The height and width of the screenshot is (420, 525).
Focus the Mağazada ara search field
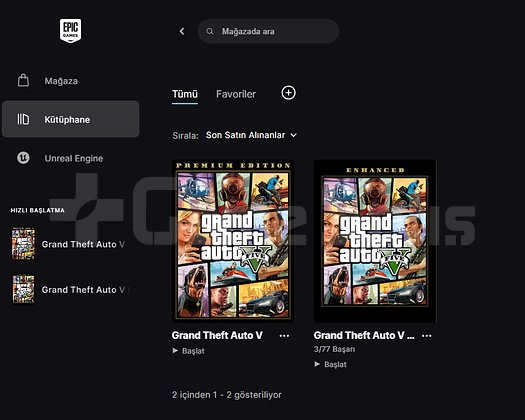pos(268,31)
